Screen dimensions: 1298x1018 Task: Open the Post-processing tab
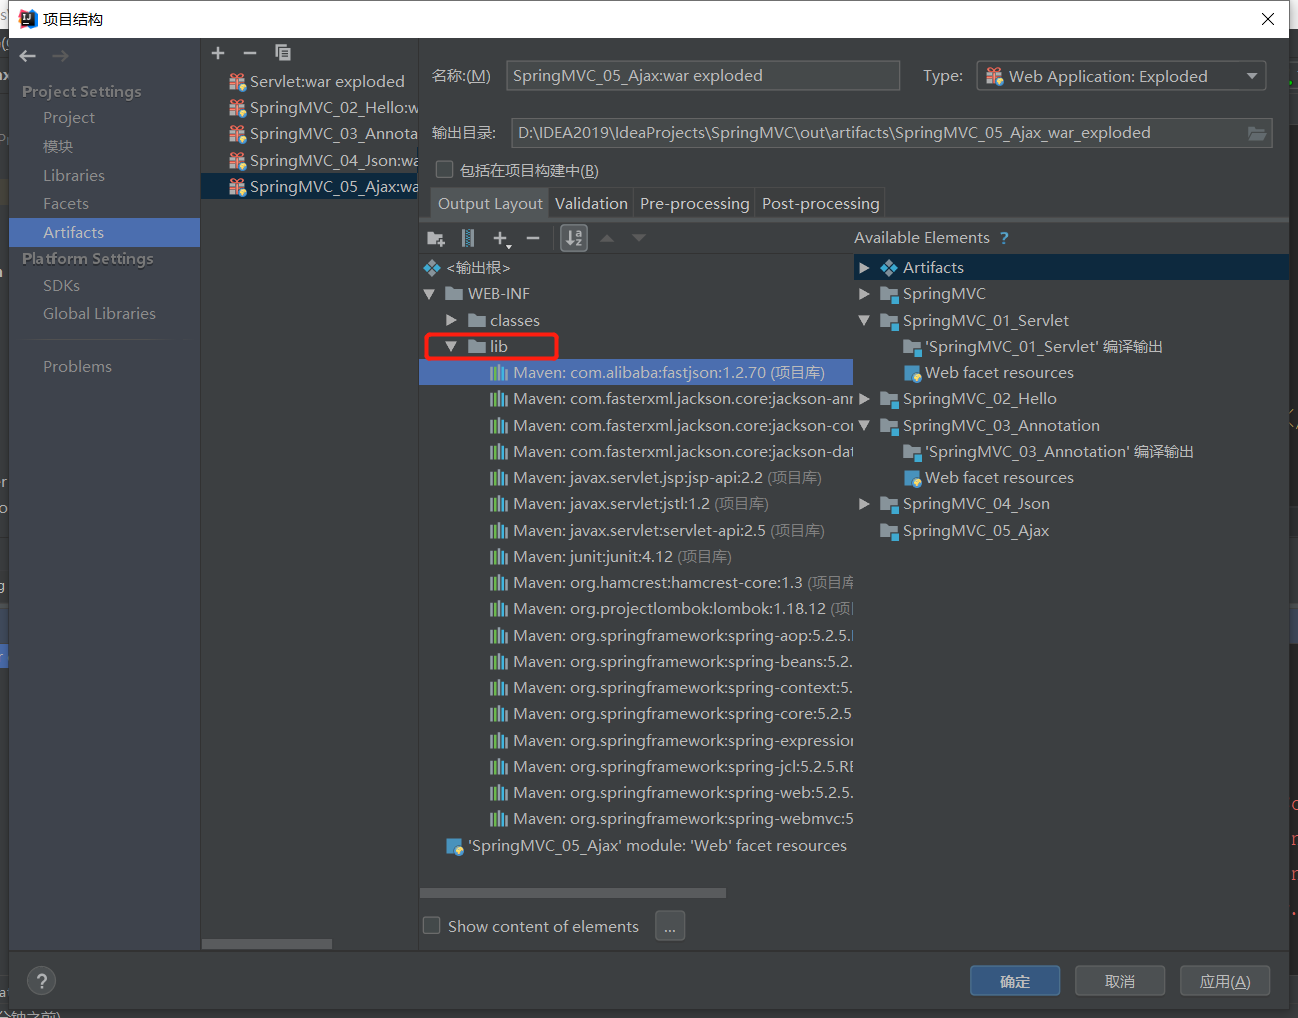click(x=820, y=204)
